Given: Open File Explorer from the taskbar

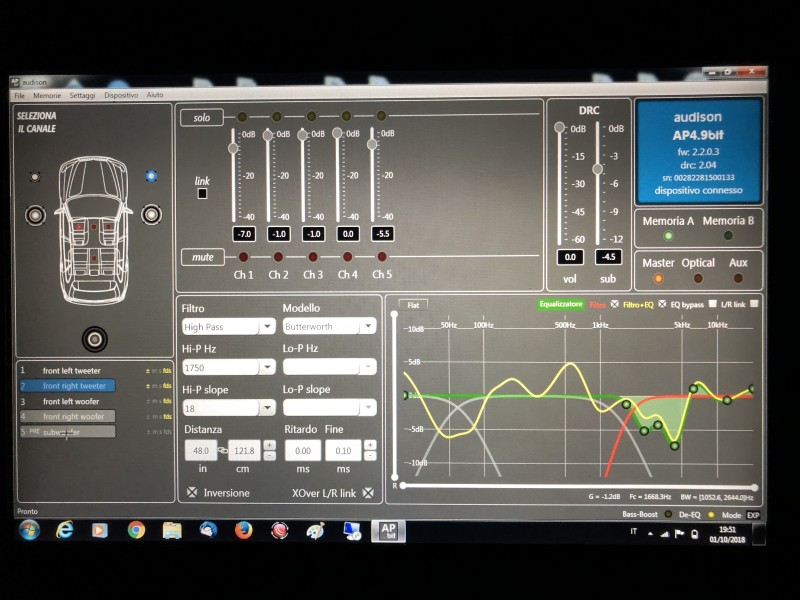Looking at the screenshot, I should 172,531.
